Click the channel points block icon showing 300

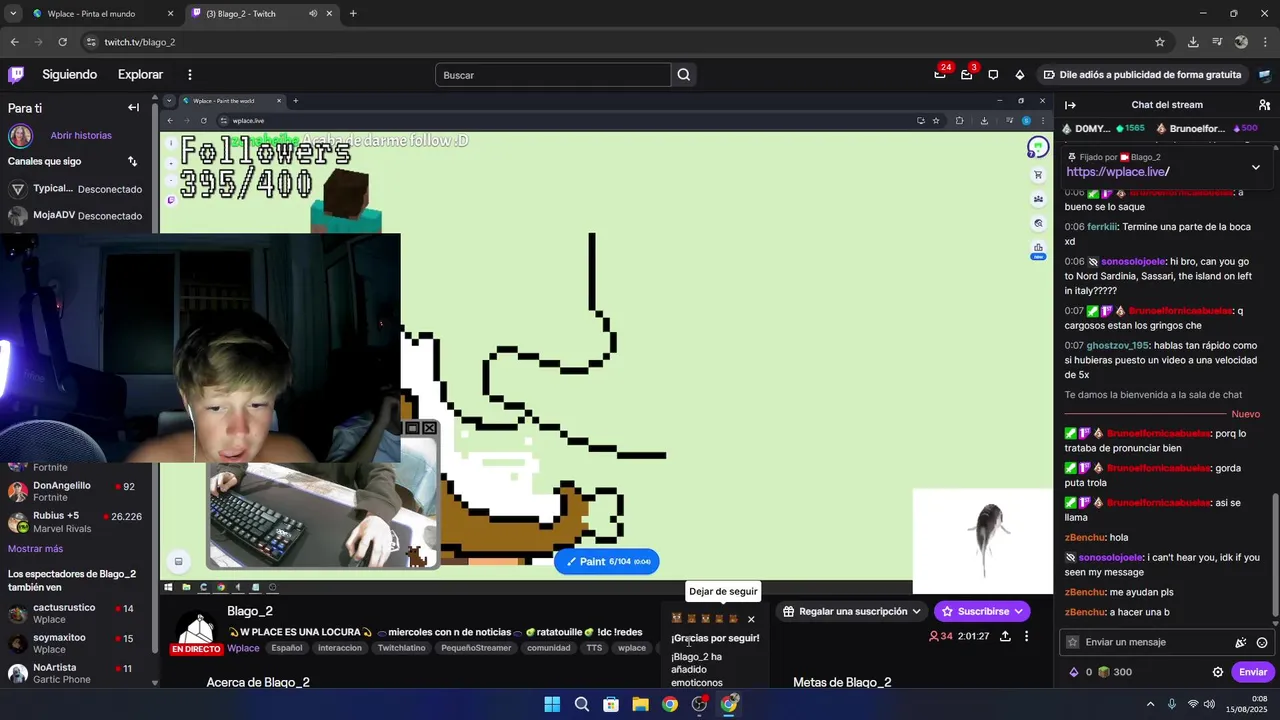(1104, 672)
